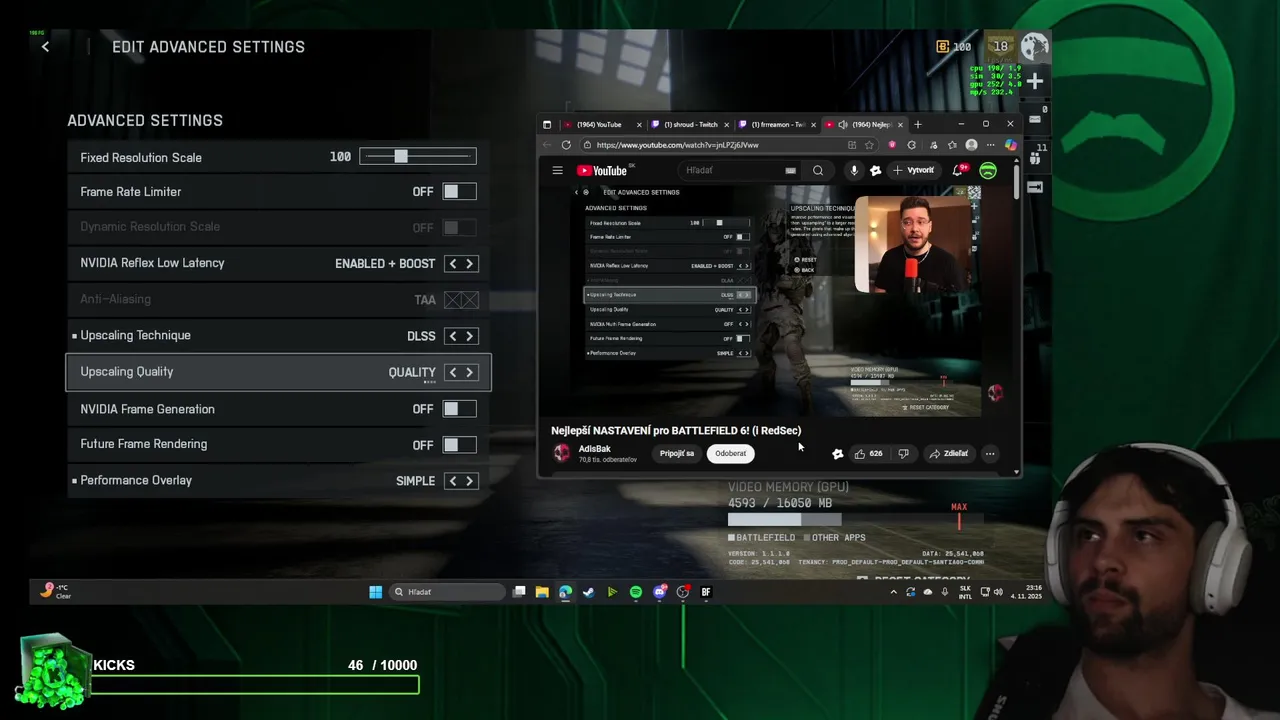Toggle NVIDIA Frame Generation switch
Viewport: 1280px width, 720px height.
pos(460,409)
